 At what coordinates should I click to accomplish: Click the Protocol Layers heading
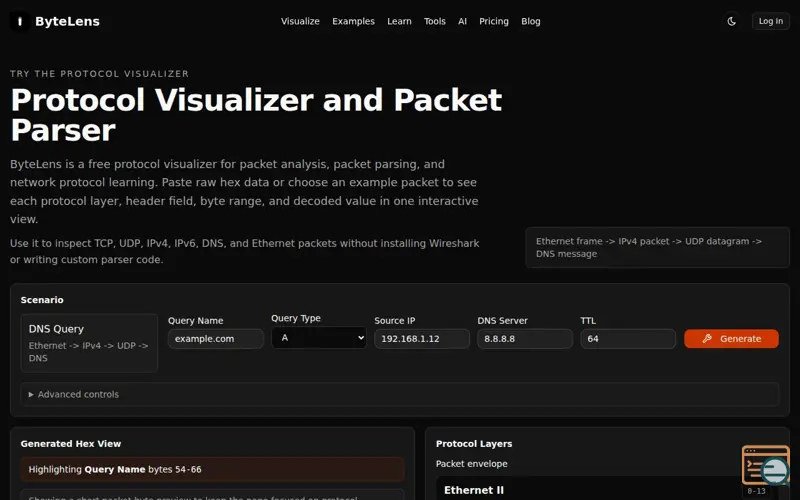click(474, 444)
